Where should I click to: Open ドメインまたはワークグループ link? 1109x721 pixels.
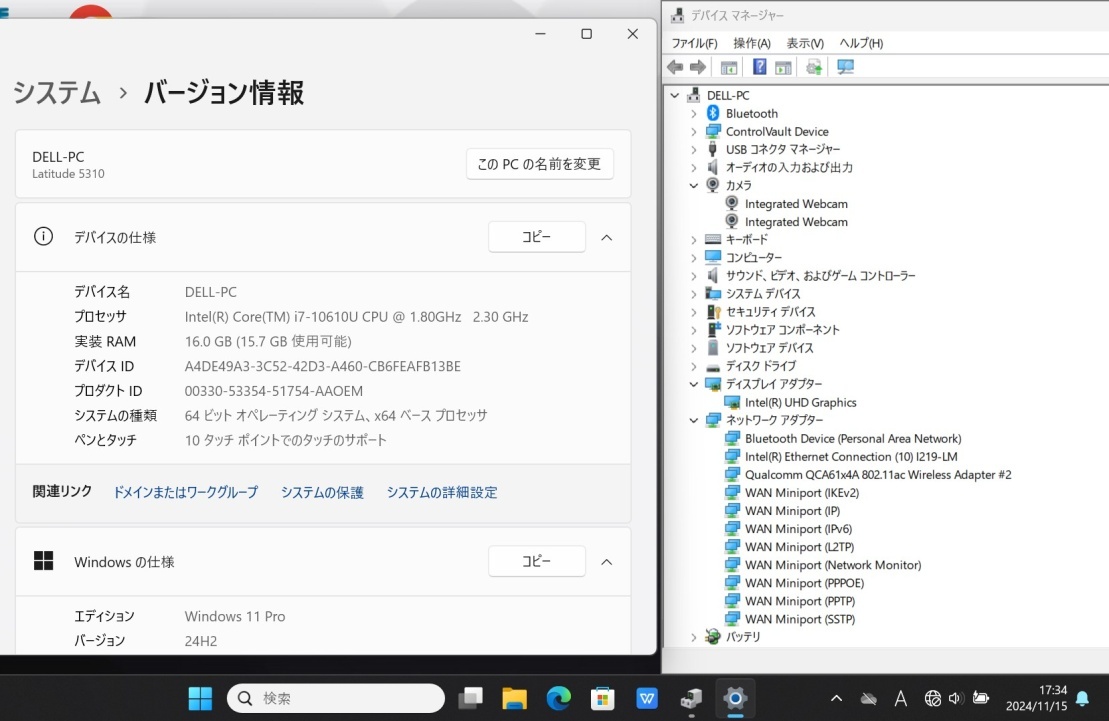tap(185, 492)
